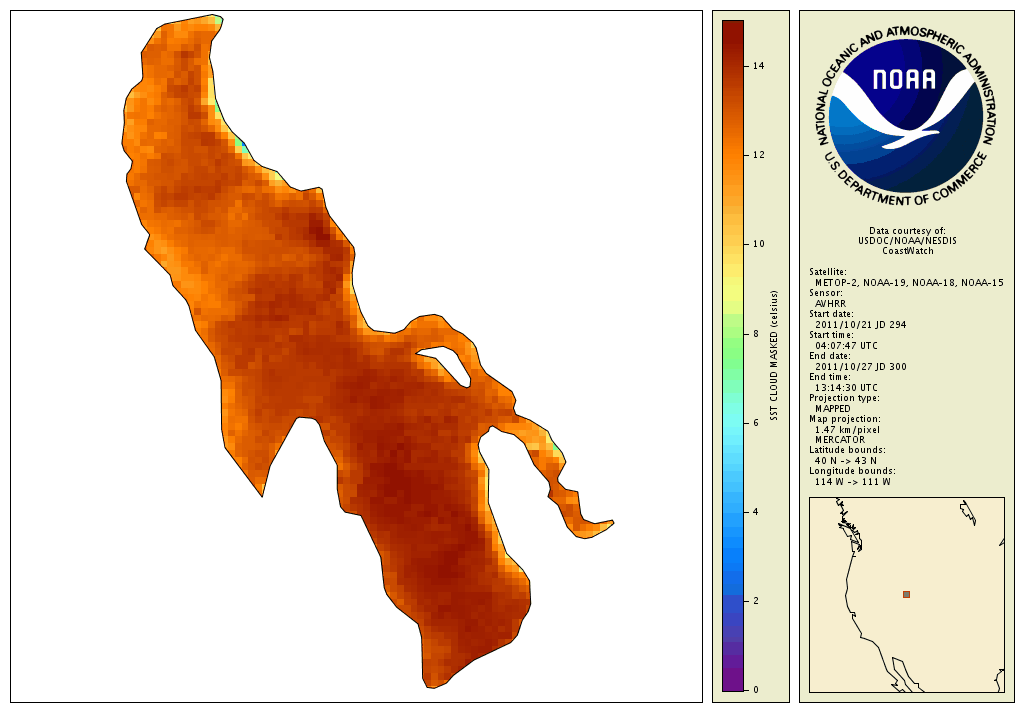The width and height of the screenshot is (1024, 712).
Task: Click the 'Projection type:' label
Action: click(844, 398)
